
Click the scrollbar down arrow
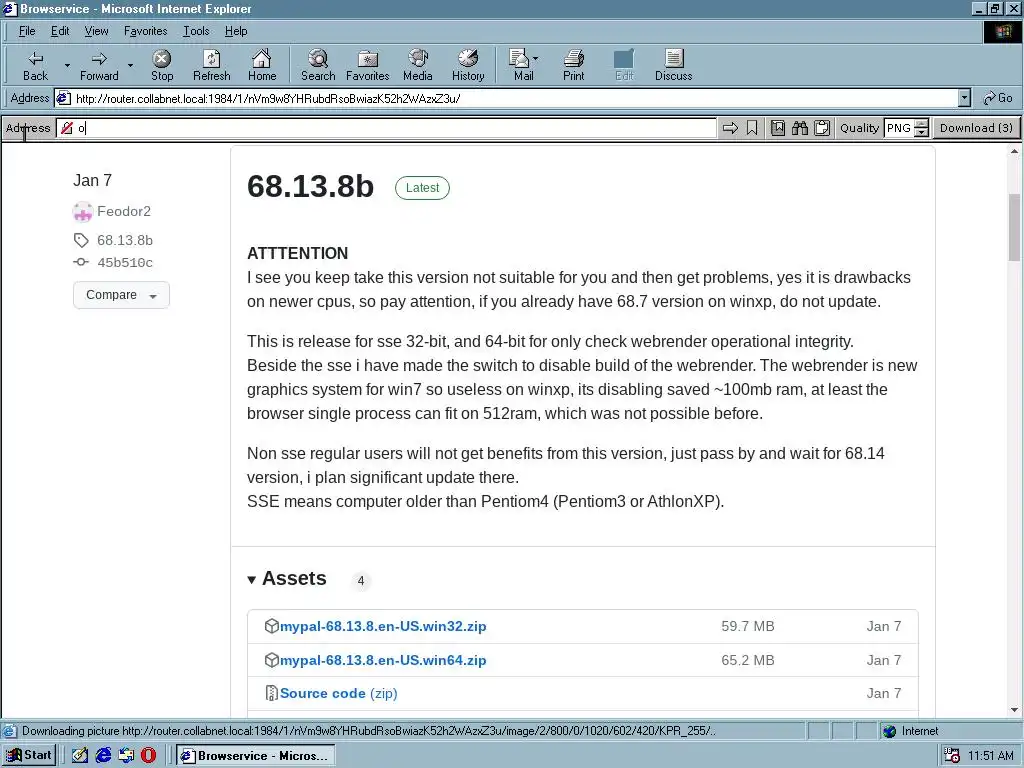click(x=1014, y=710)
